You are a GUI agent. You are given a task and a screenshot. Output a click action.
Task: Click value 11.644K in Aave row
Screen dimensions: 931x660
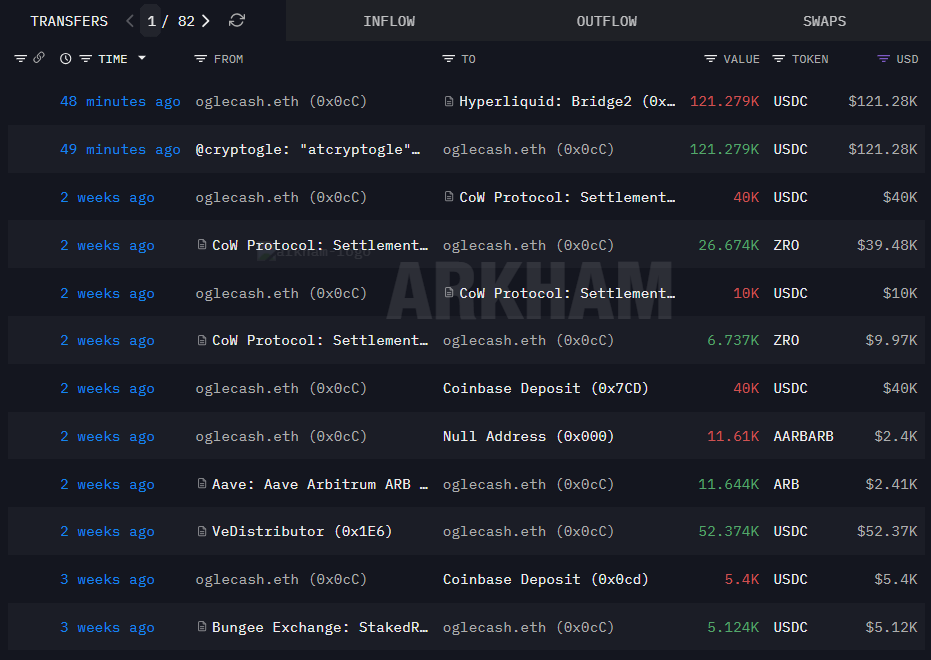coord(729,484)
